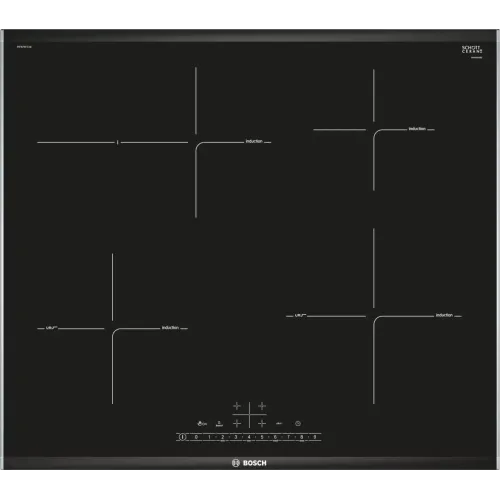Touch the induction label of the front-left zone
This screenshot has height=500, width=500.
(170, 328)
